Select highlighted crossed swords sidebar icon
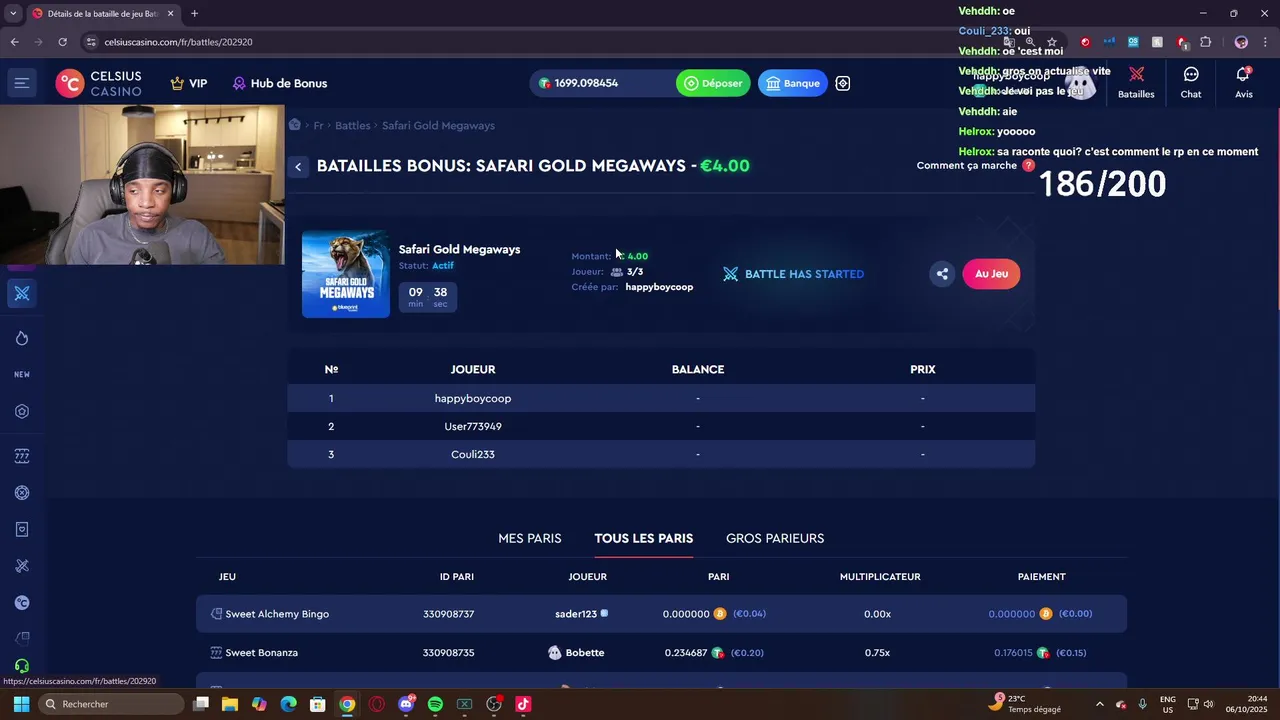This screenshot has height=720, width=1280. (x=22, y=293)
